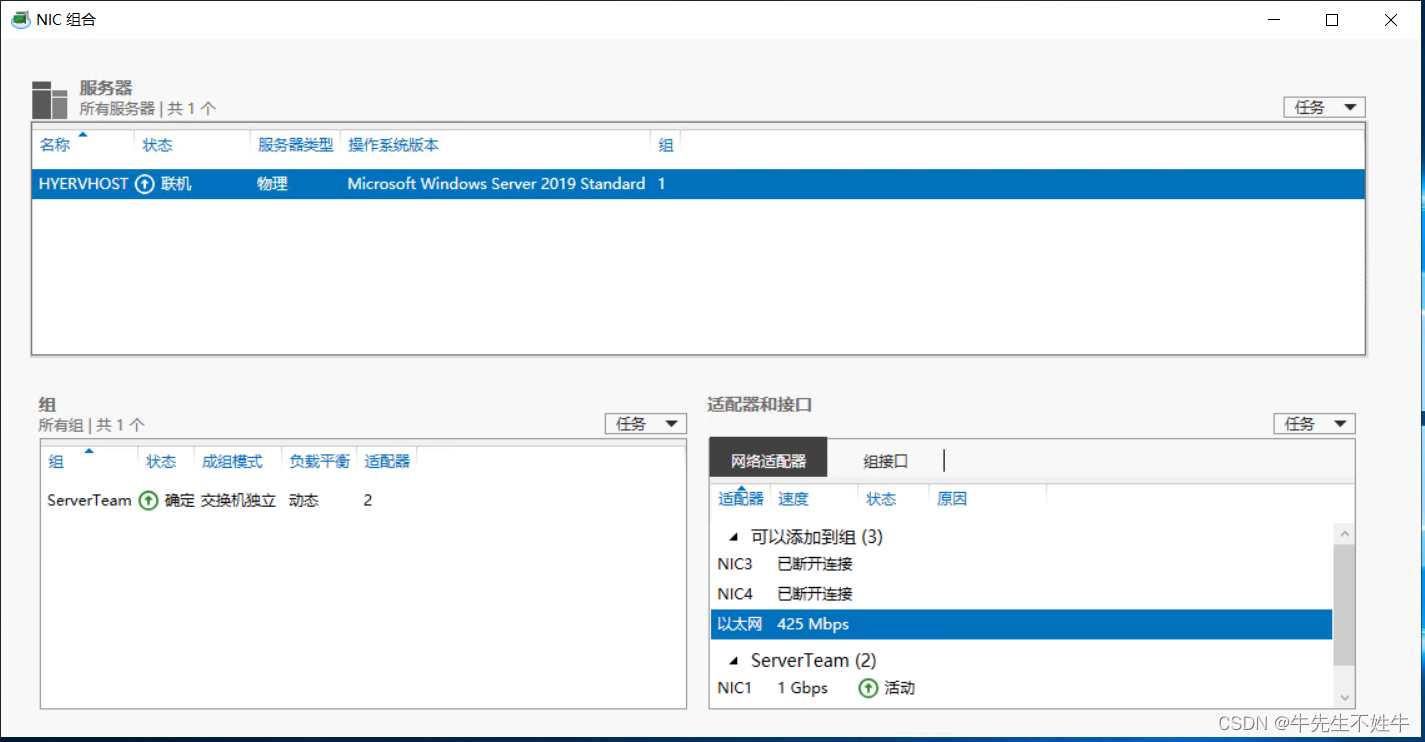Click the adapter list vertical scrollbar thumb
The image size is (1425, 742).
[1344, 607]
